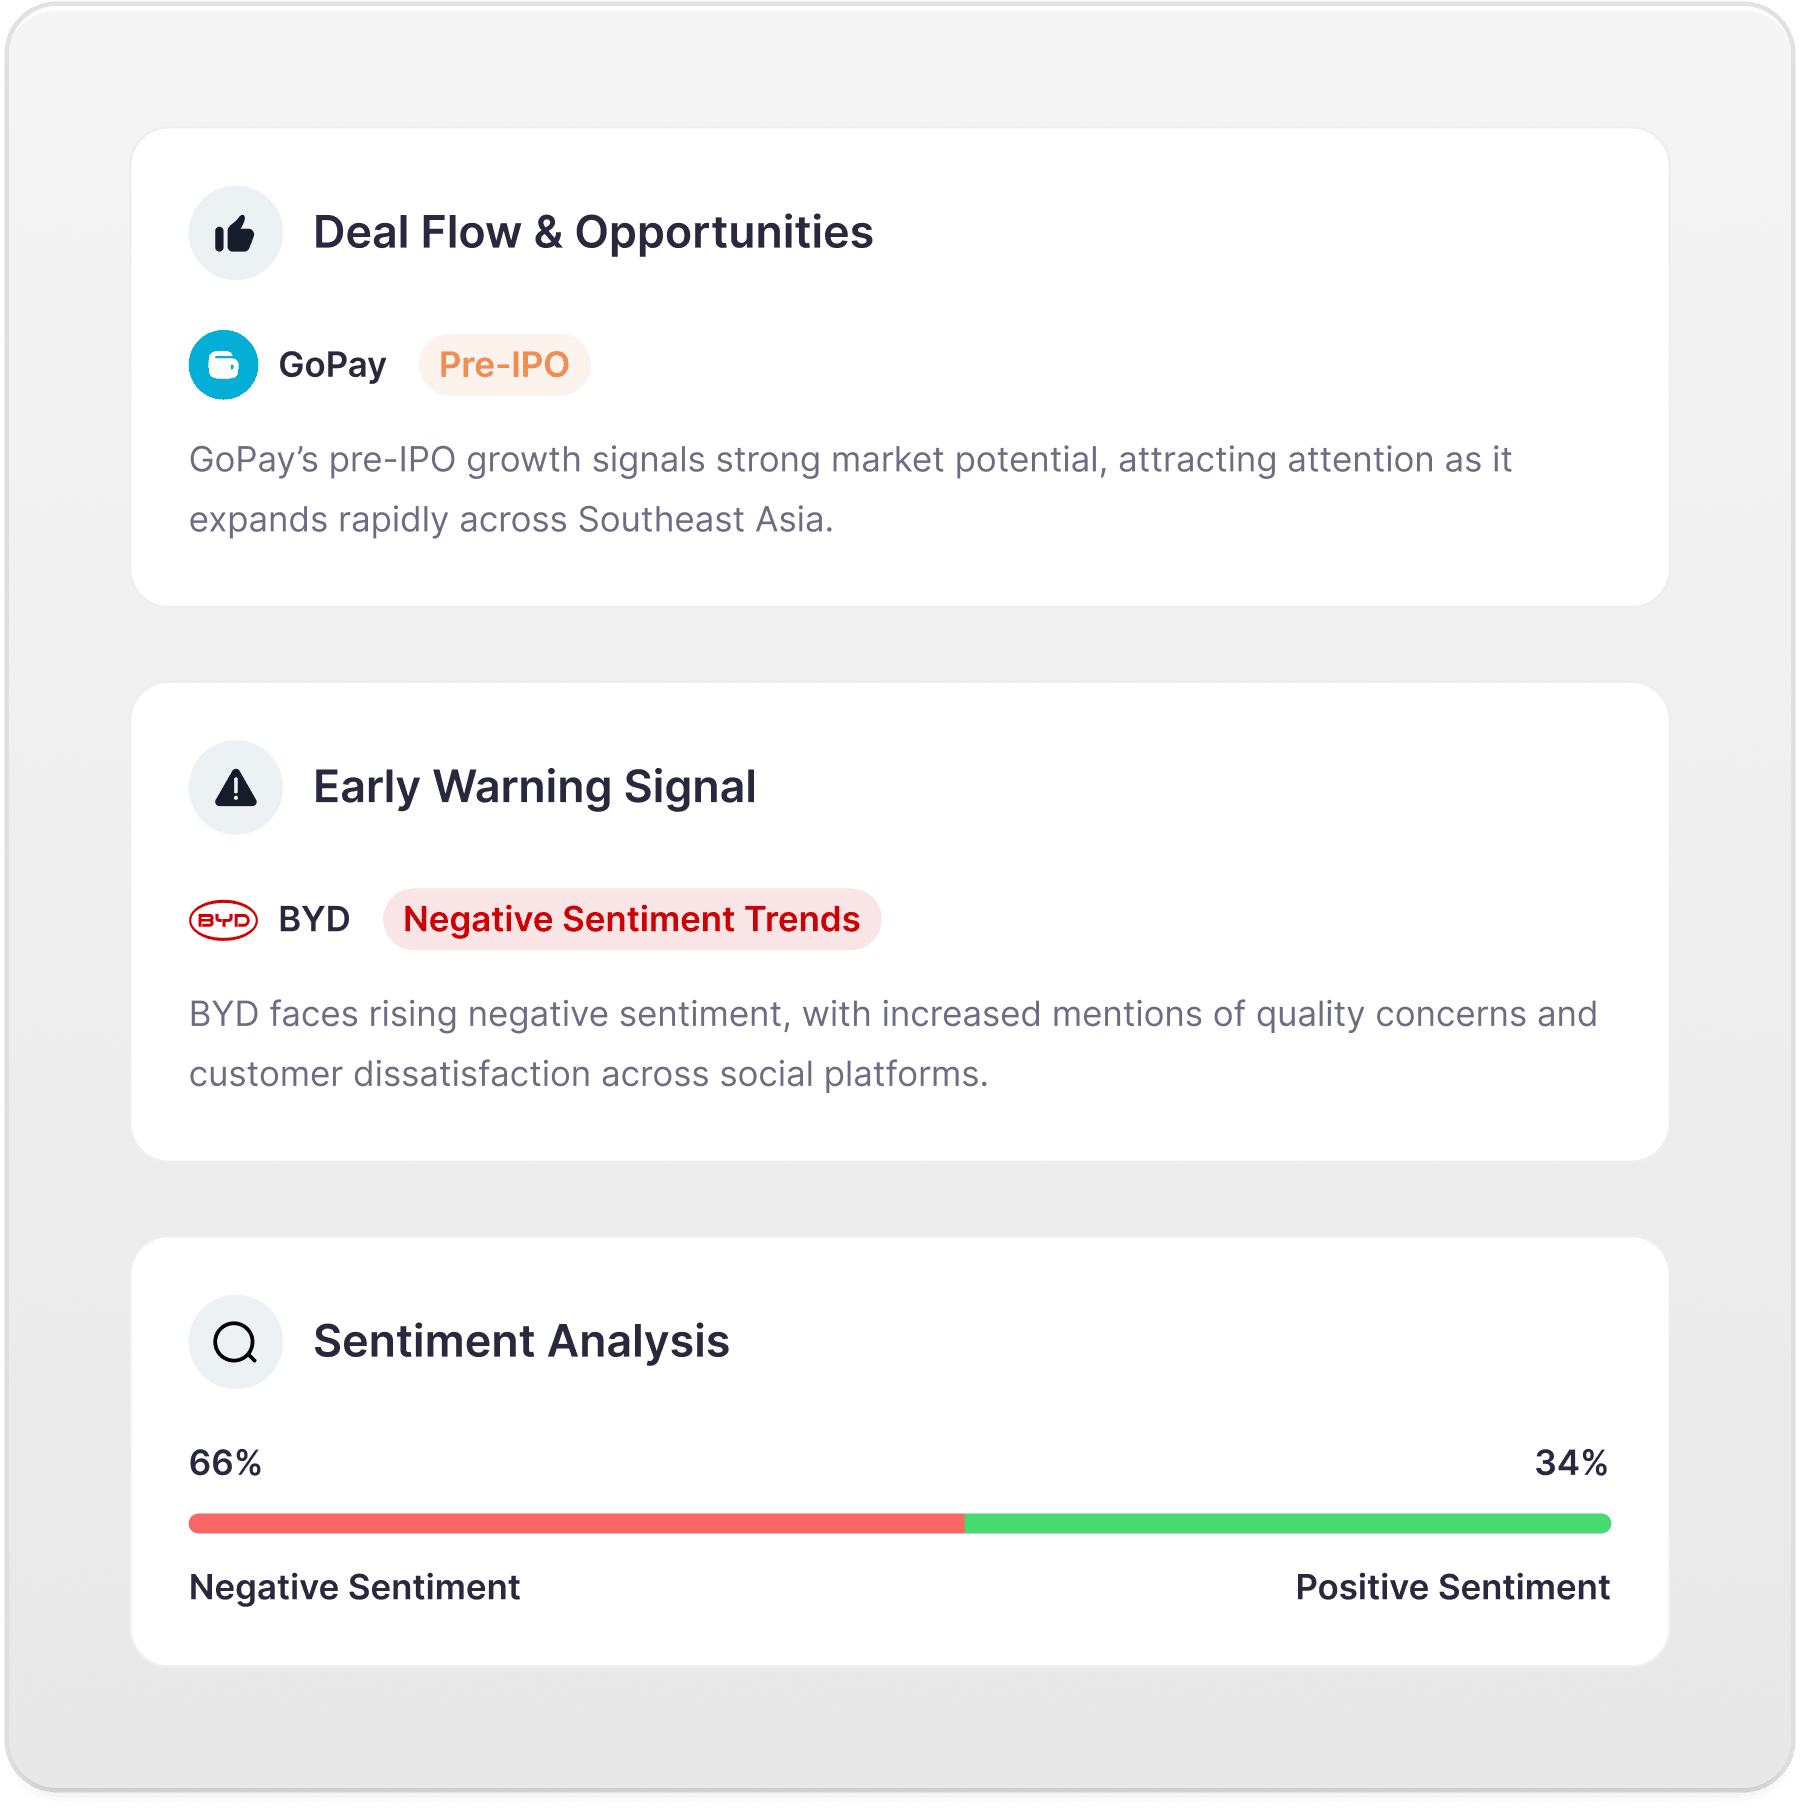
Task: Click the 34% positive sentiment value
Action: [x=1571, y=1463]
